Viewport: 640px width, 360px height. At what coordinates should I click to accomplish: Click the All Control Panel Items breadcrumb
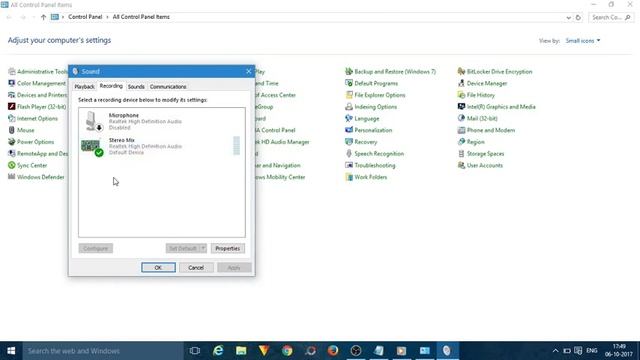[x=141, y=17]
